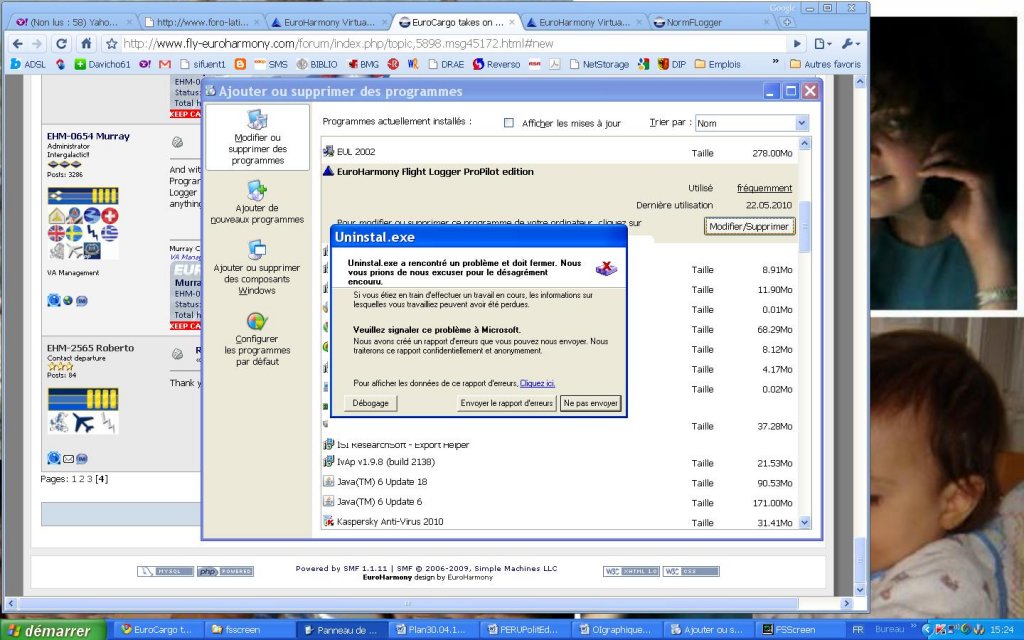The width and height of the screenshot is (1024, 640).
Task: Open the browser wrench settings menu
Action: tap(851, 44)
